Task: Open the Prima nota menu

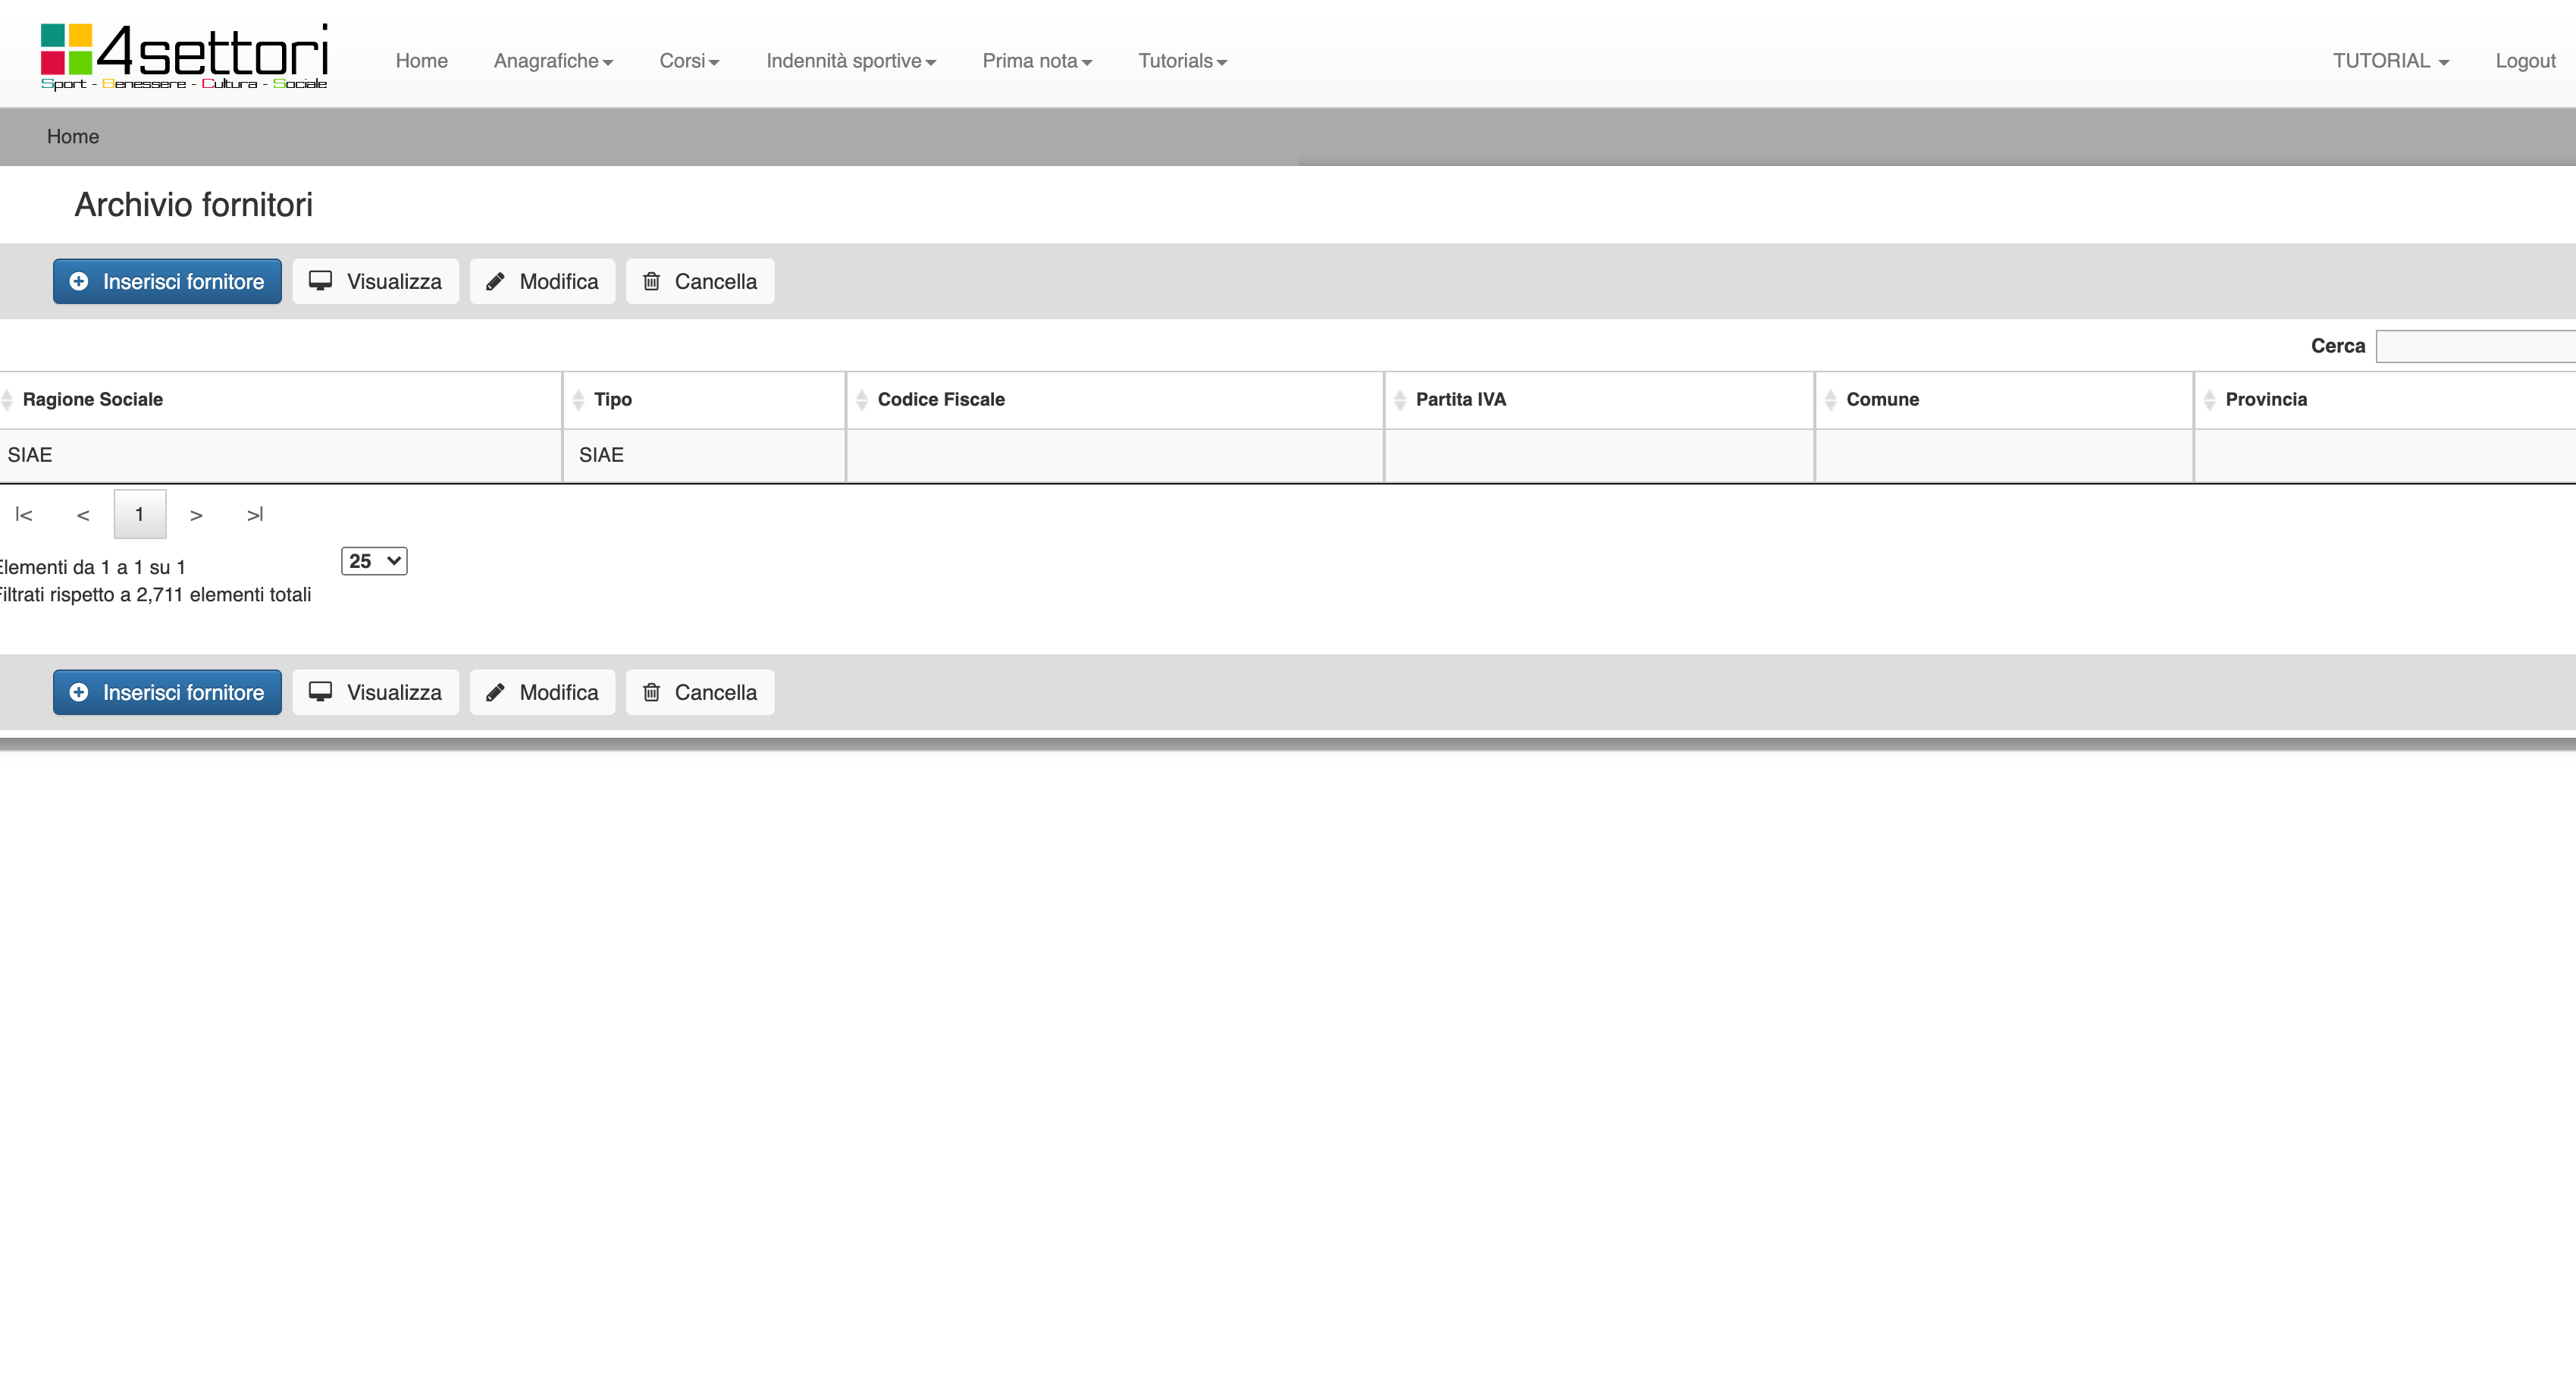Action: coord(1037,61)
